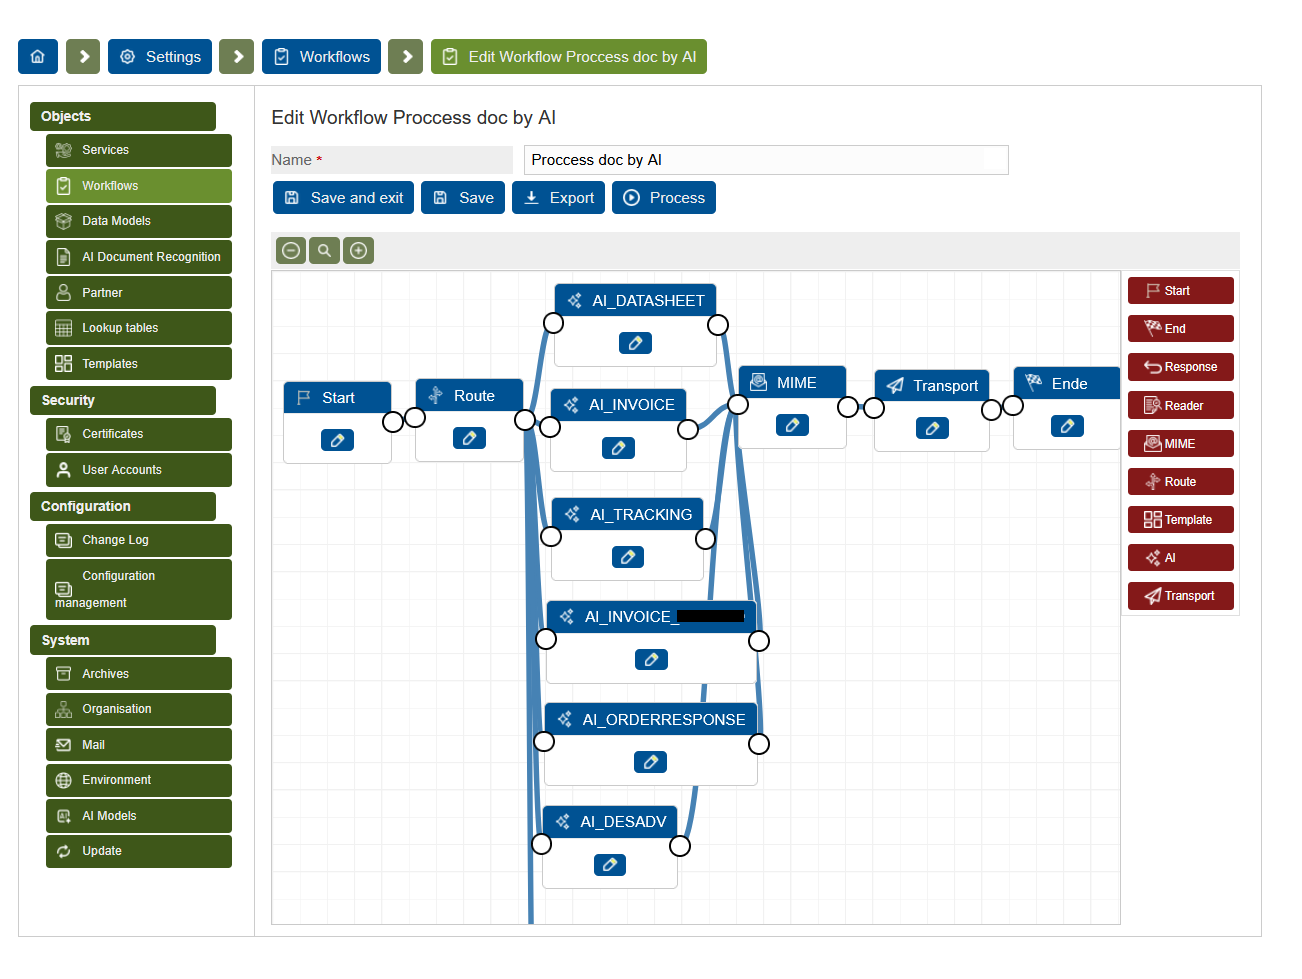Edit the AI_DATASHEET node with pencil icon
1302x979 pixels.
click(635, 343)
